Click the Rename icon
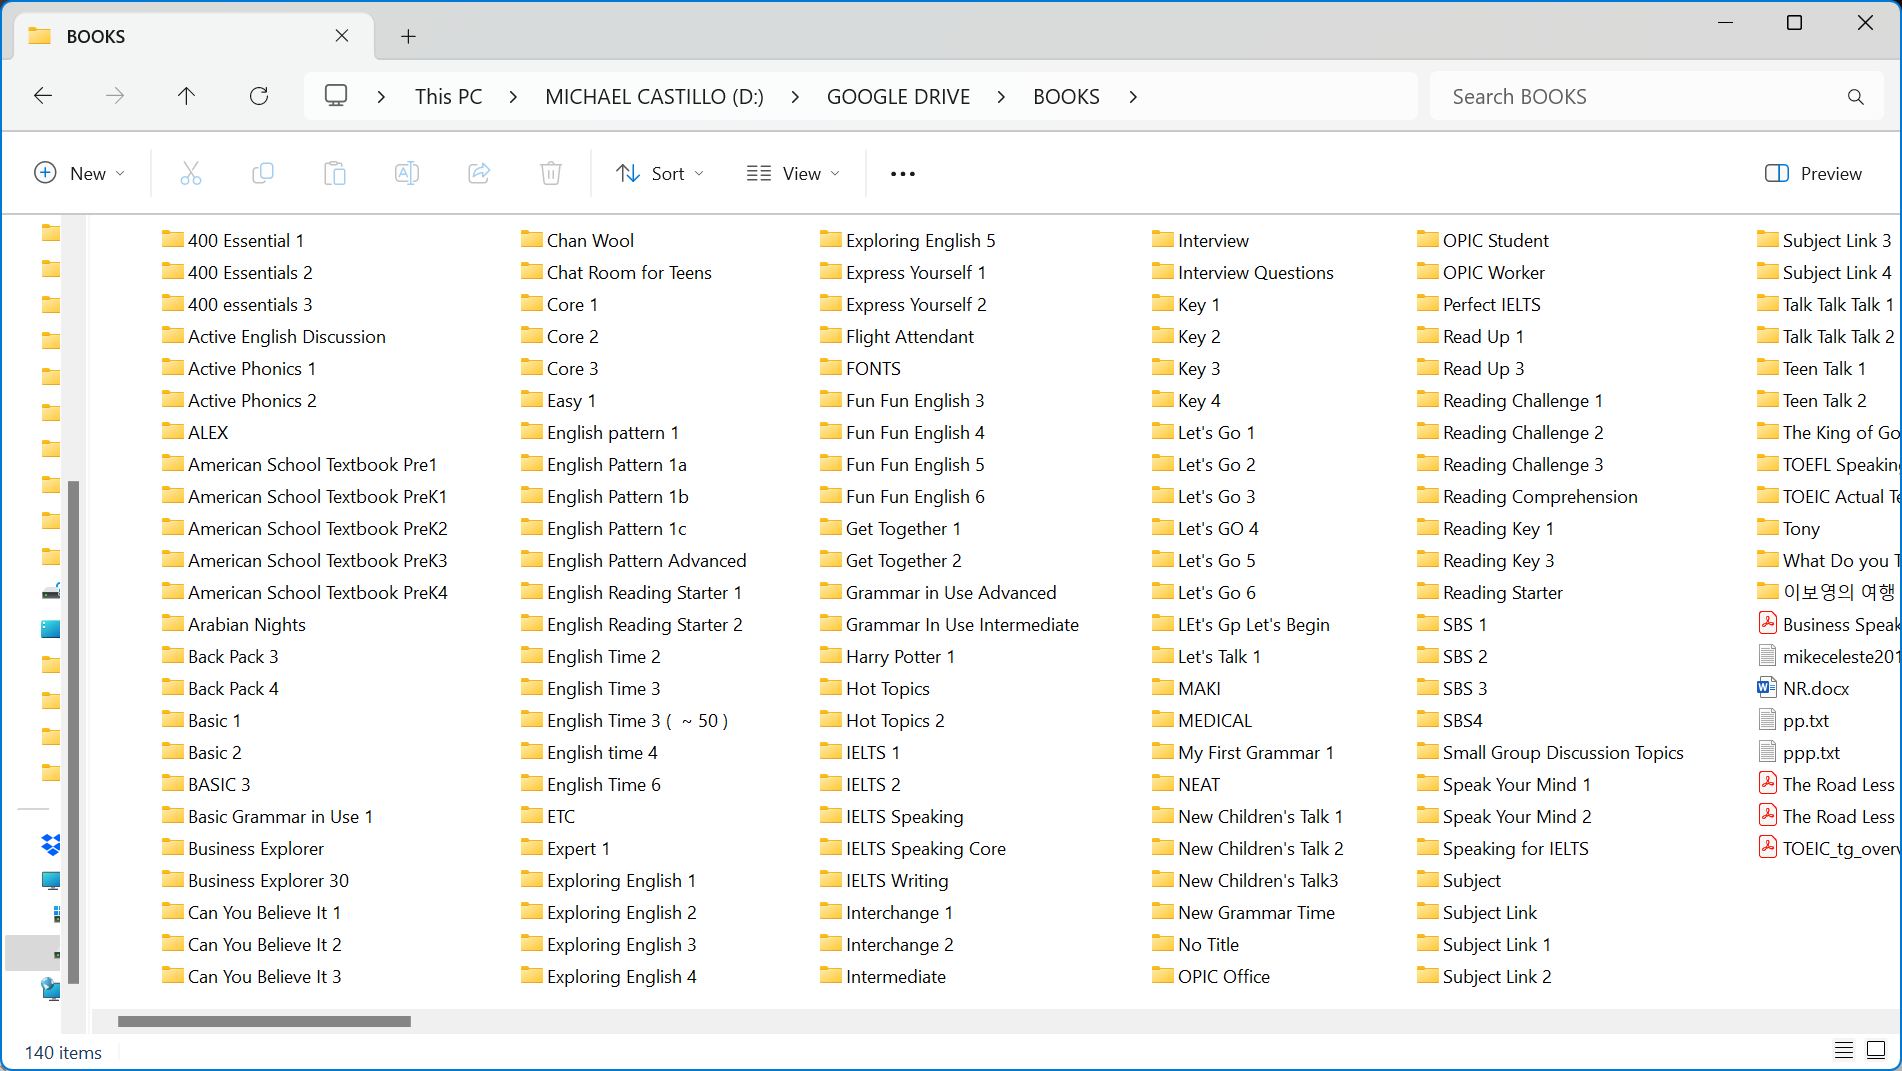Image resolution: width=1902 pixels, height=1071 pixels. [407, 174]
